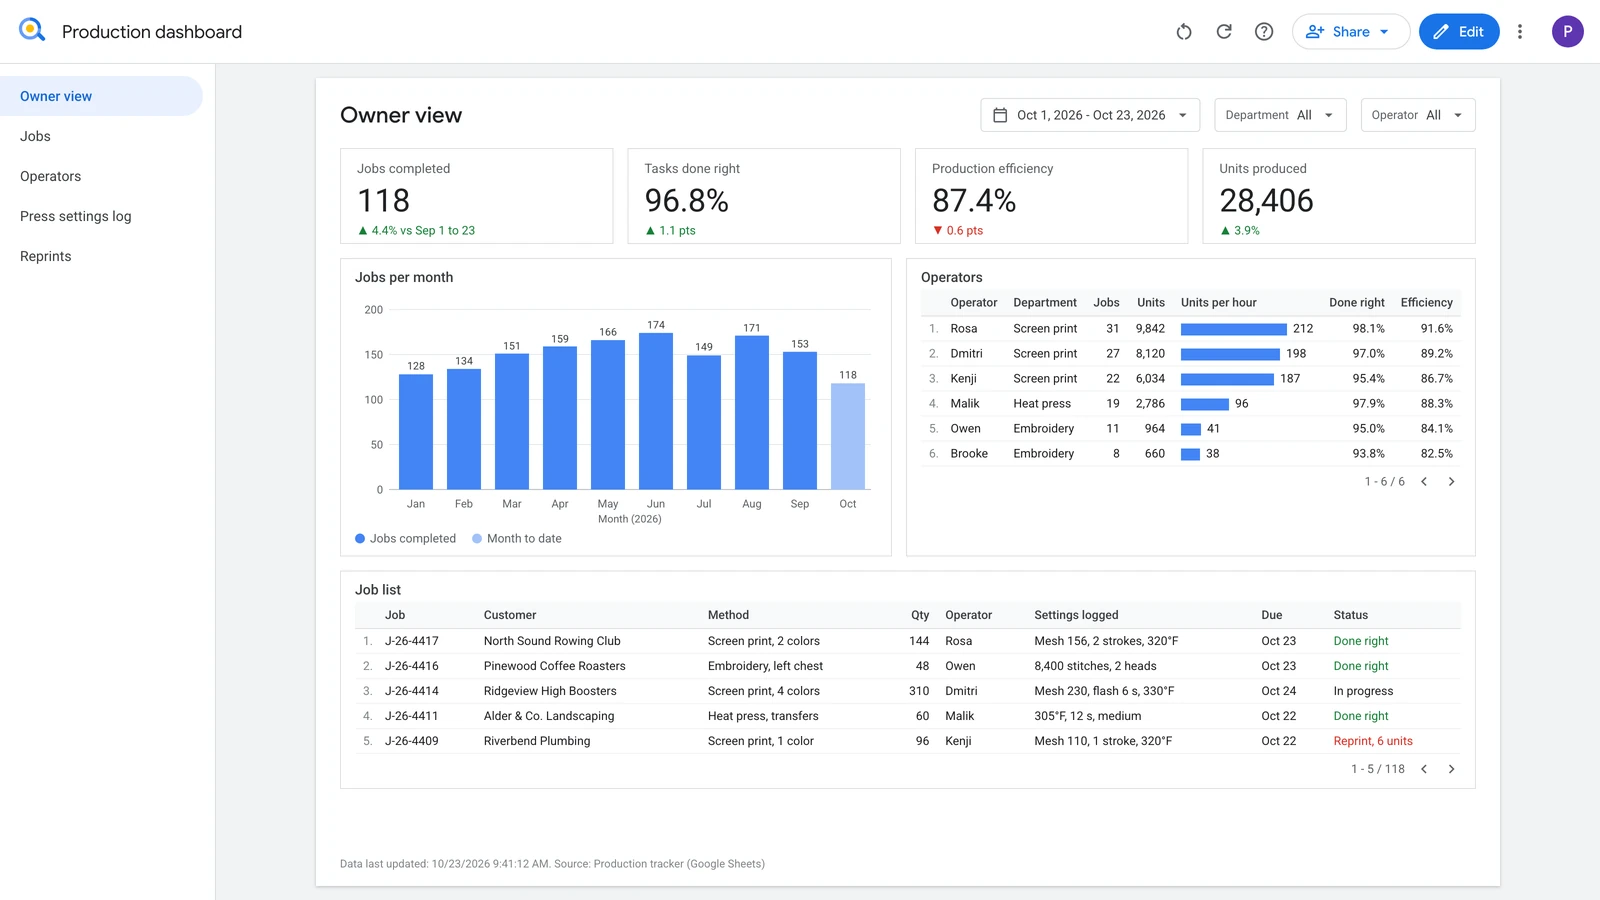The image size is (1600, 900).
Task: Click the Production dashboard report title
Action: click(x=152, y=32)
